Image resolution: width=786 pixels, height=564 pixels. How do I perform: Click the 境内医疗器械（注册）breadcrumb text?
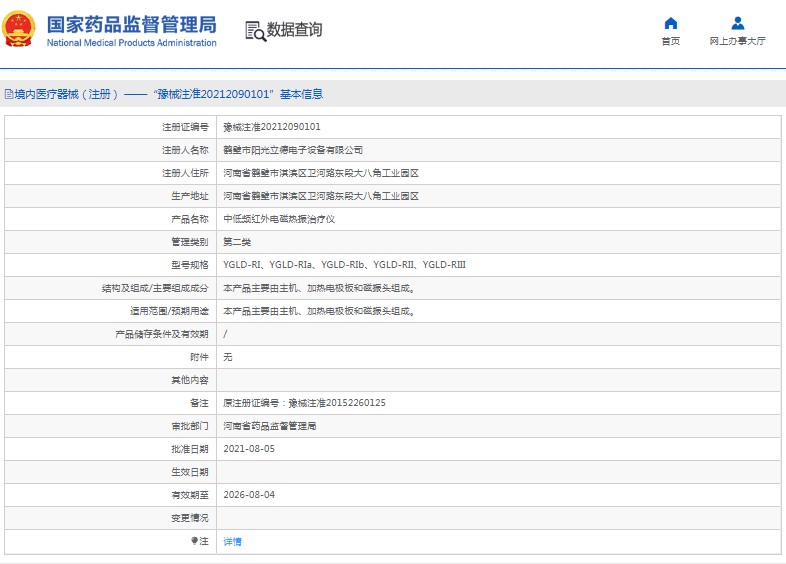(x=66, y=94)
